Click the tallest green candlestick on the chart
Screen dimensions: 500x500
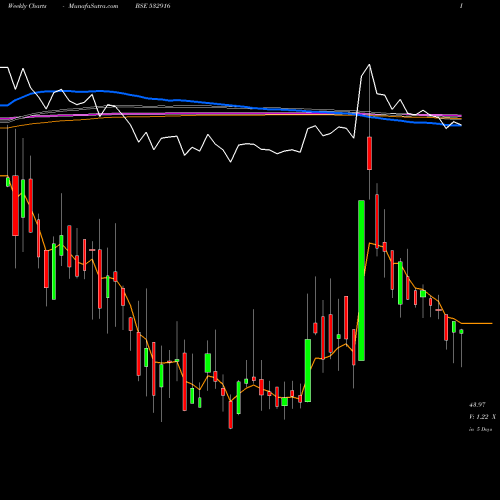click(x=361, y=280)
